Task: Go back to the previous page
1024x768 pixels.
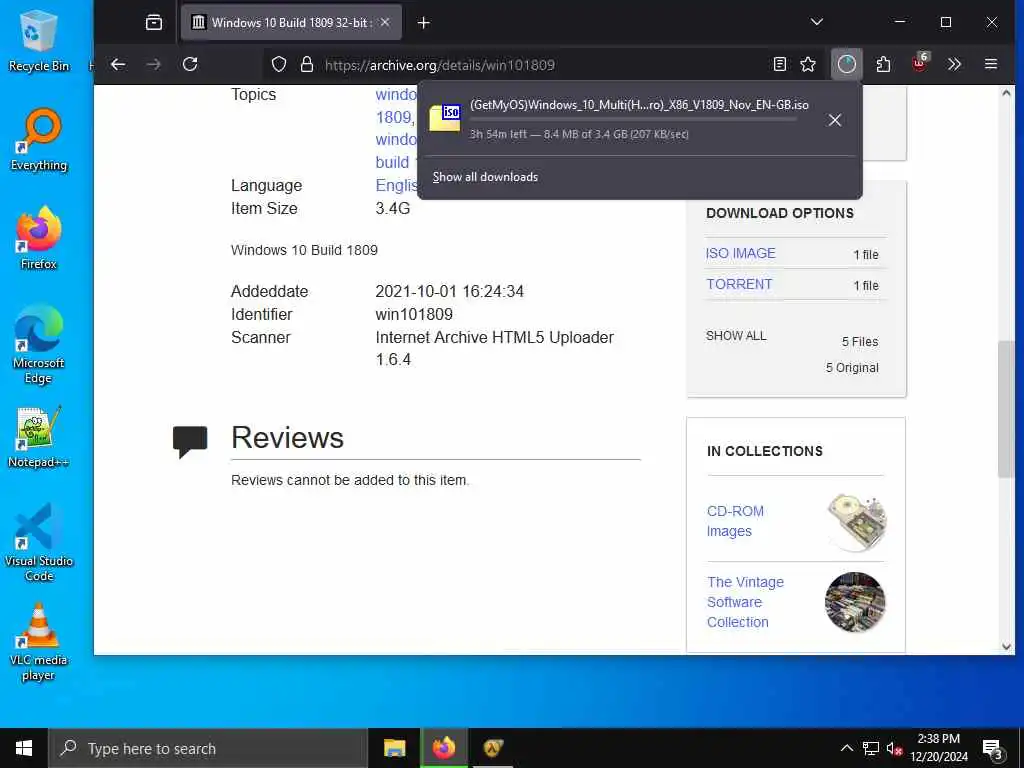Action: coord(118,65)
